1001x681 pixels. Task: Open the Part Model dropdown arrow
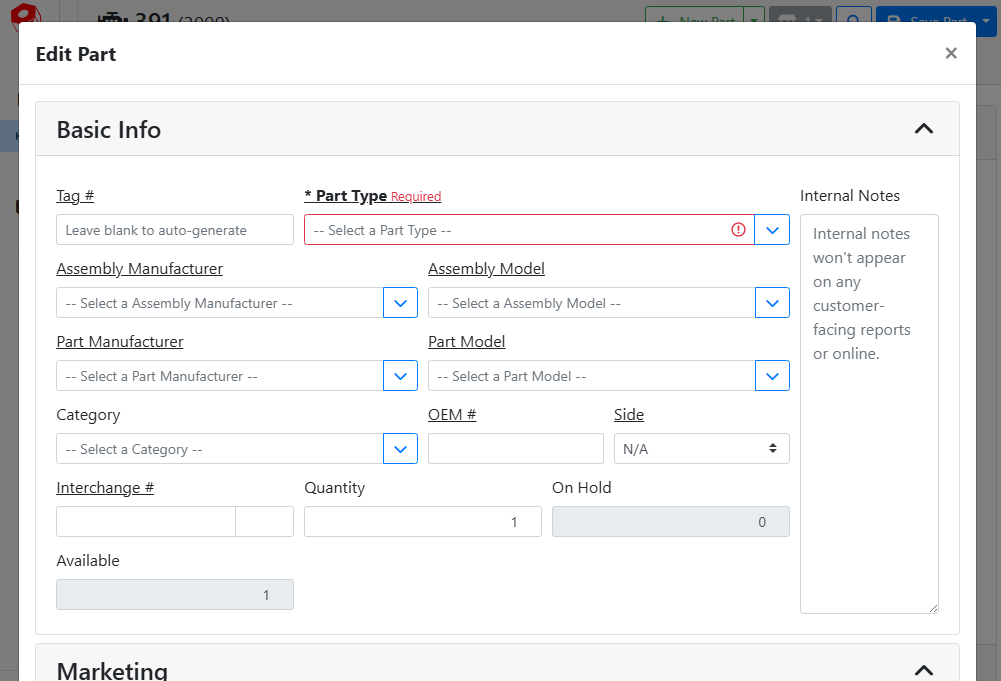pos(772,376)
